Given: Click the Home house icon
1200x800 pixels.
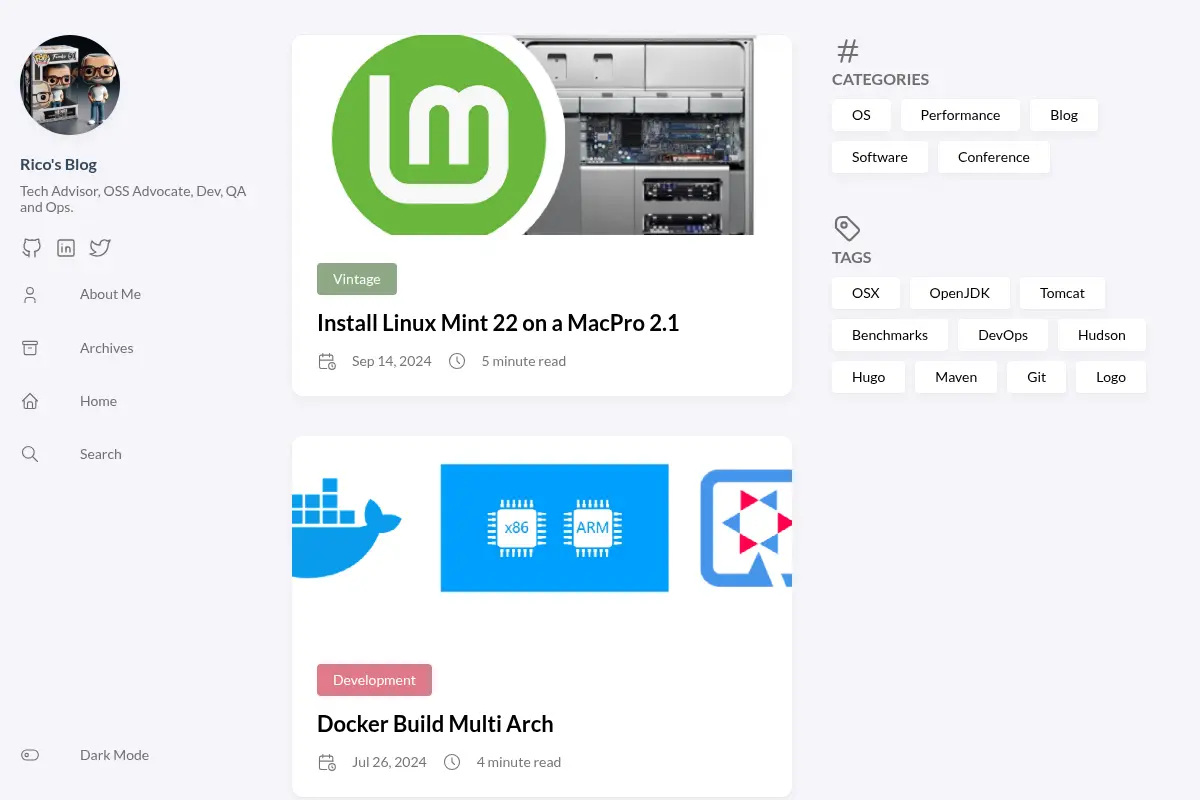Looking at the screenshot, I should click(x=30, y=401).
